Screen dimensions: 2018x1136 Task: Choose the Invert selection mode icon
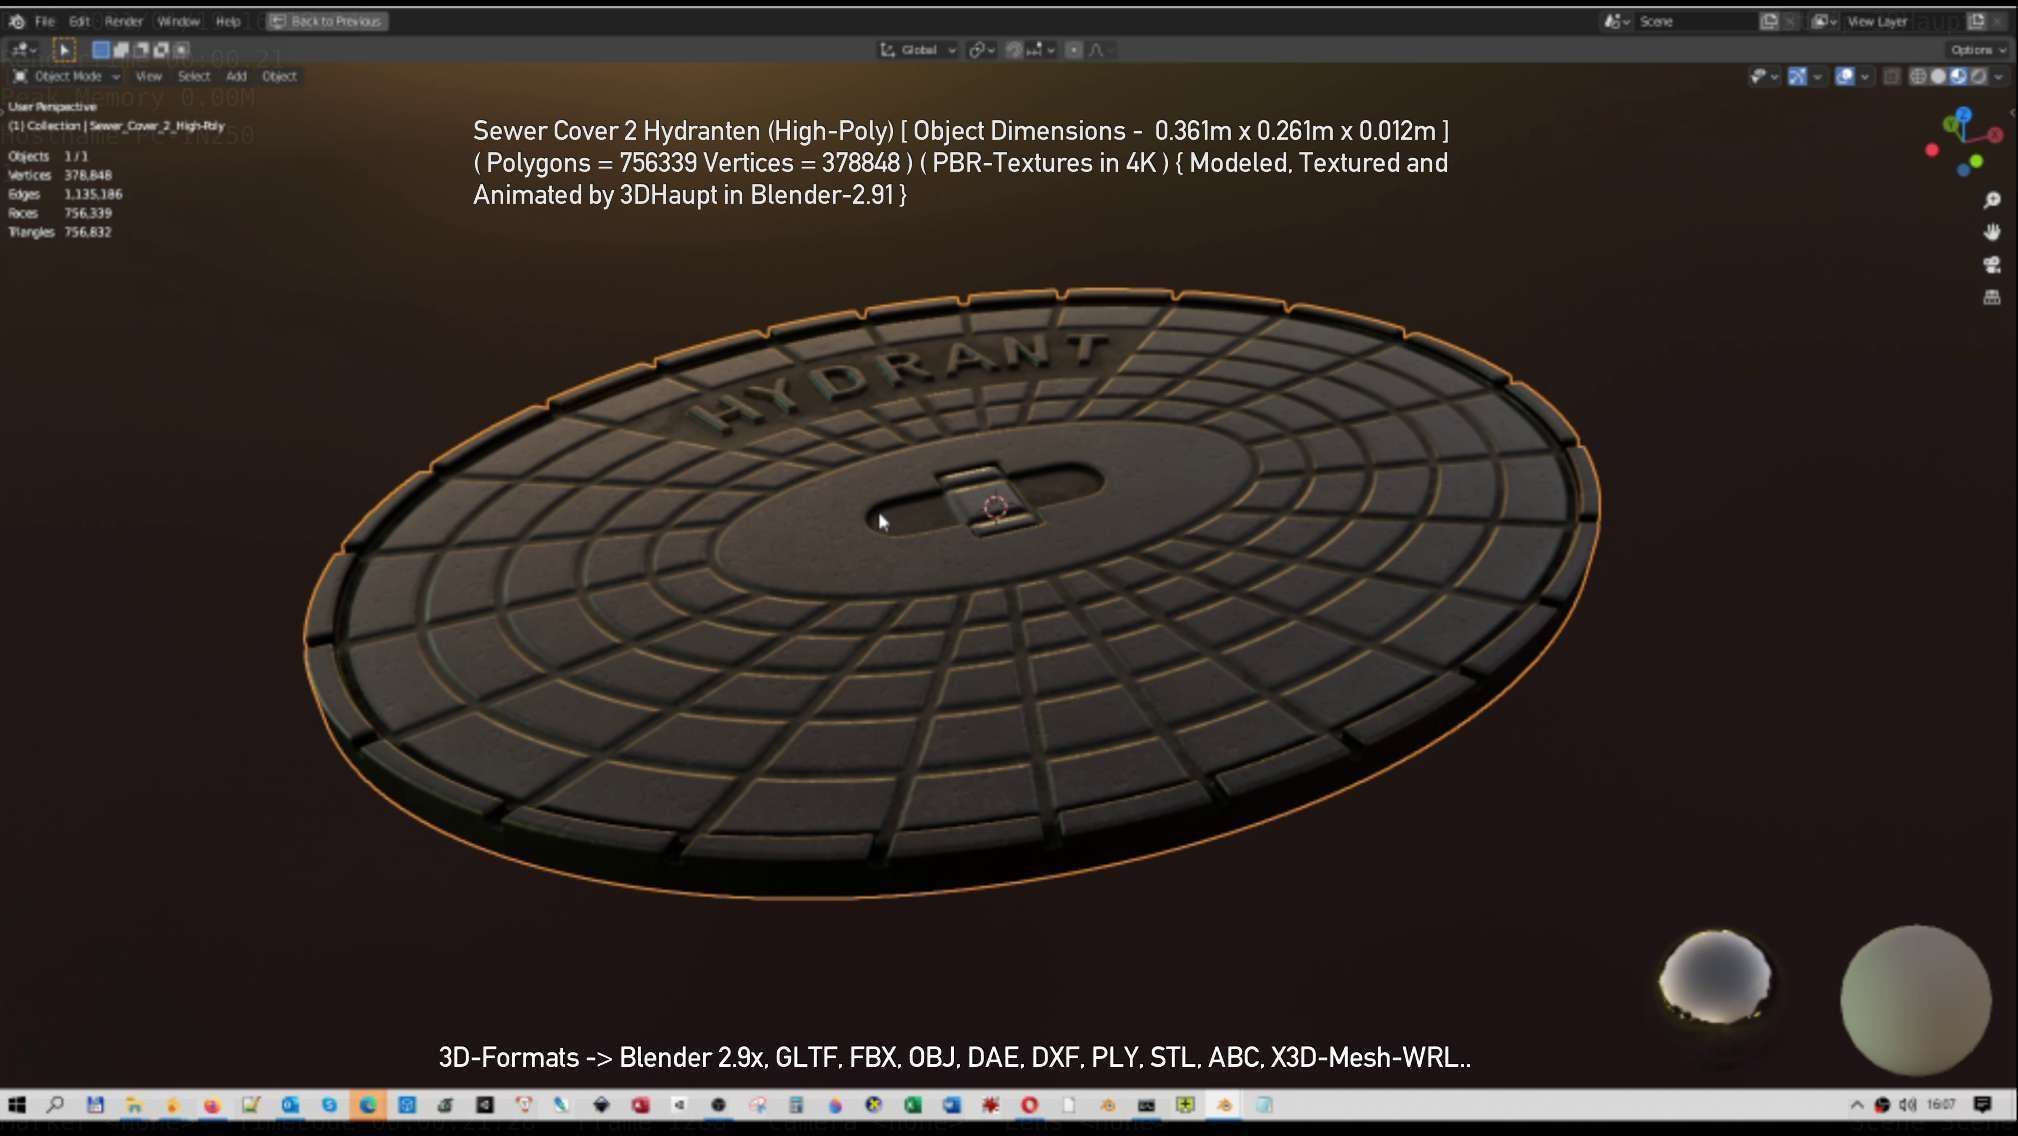tap(161, 49)
